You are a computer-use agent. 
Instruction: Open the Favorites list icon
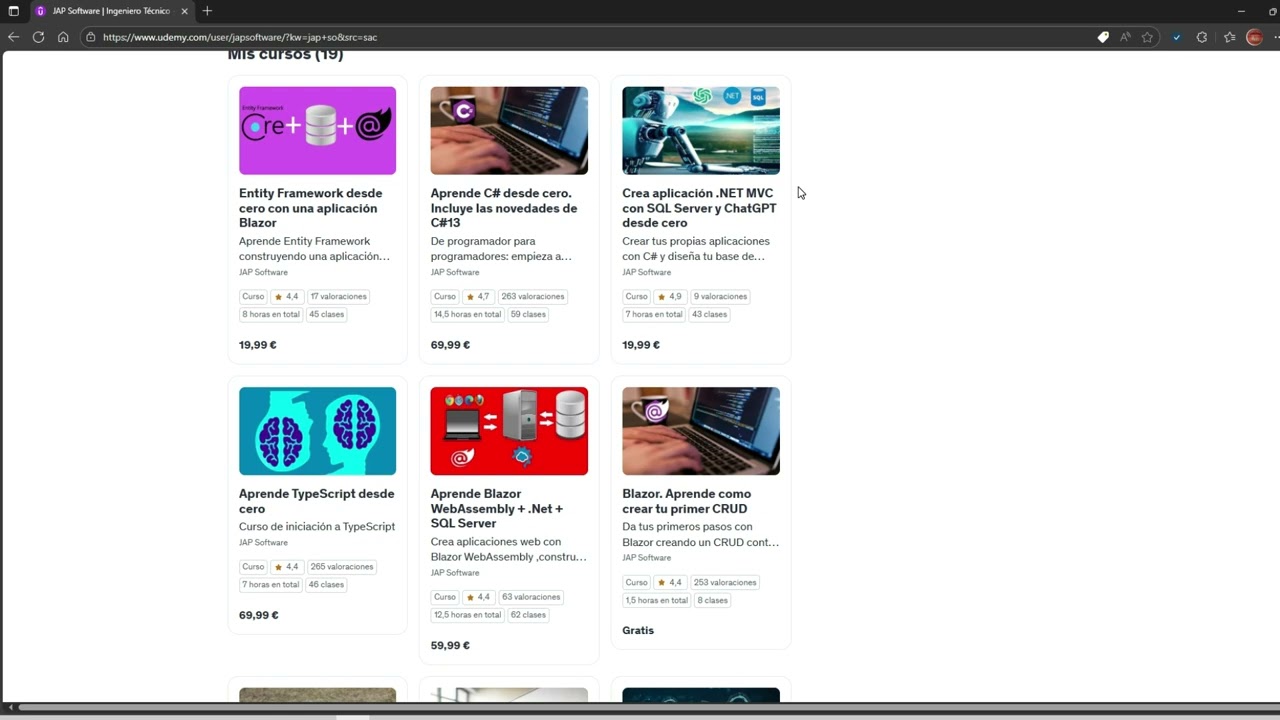click(1229, 37)
